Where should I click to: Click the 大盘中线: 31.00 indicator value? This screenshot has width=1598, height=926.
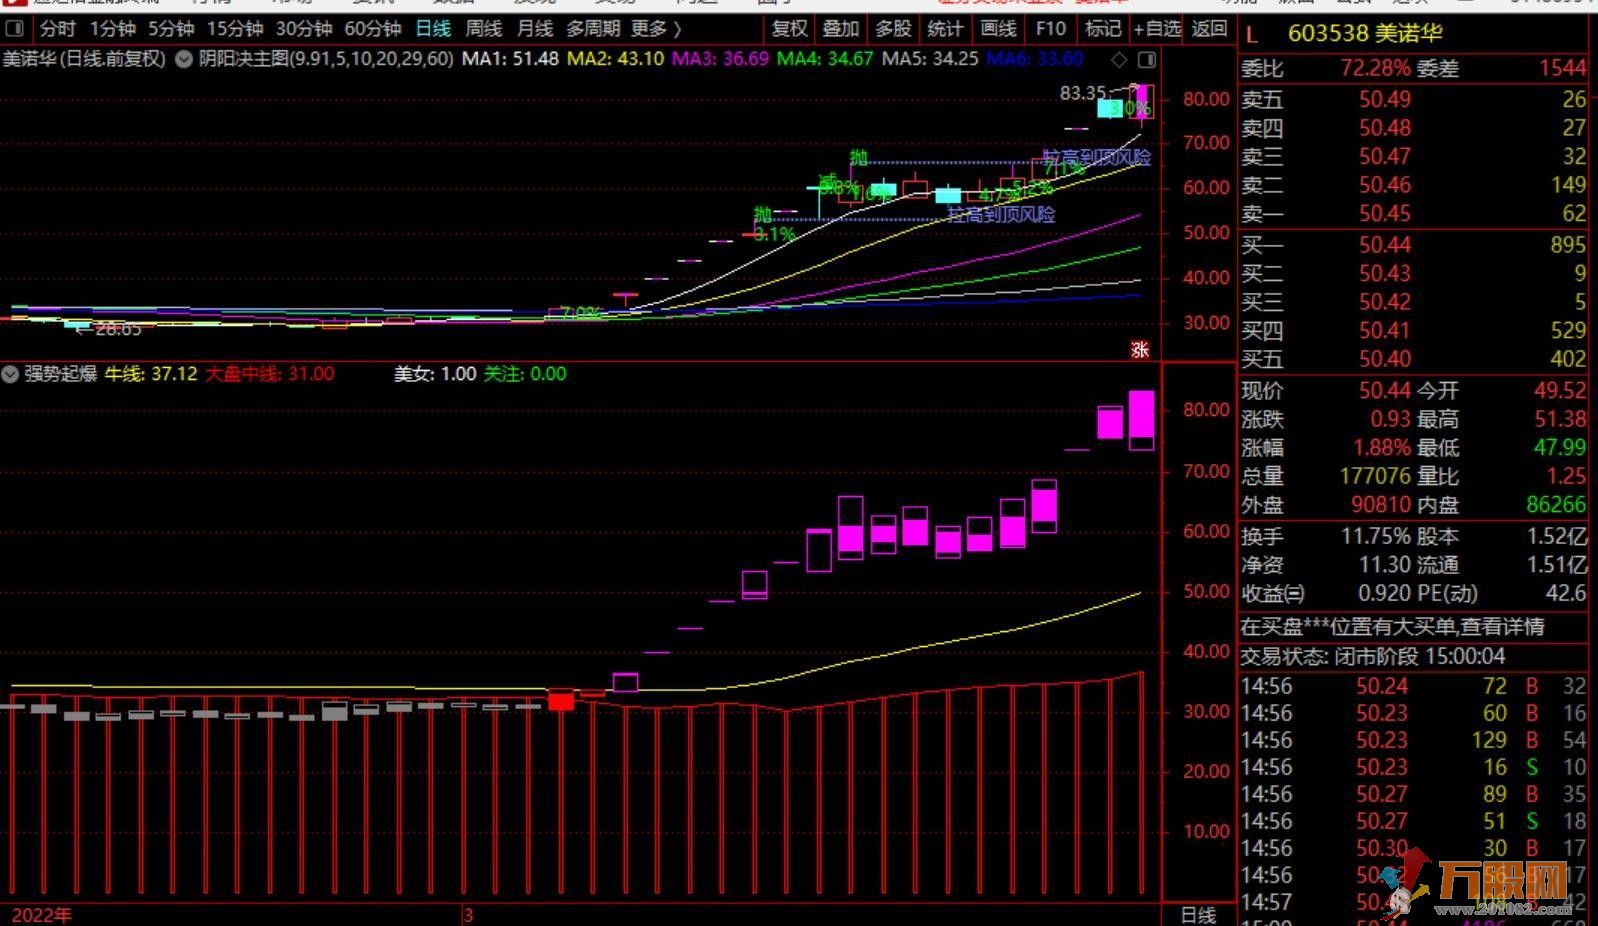tap(270, 374)
